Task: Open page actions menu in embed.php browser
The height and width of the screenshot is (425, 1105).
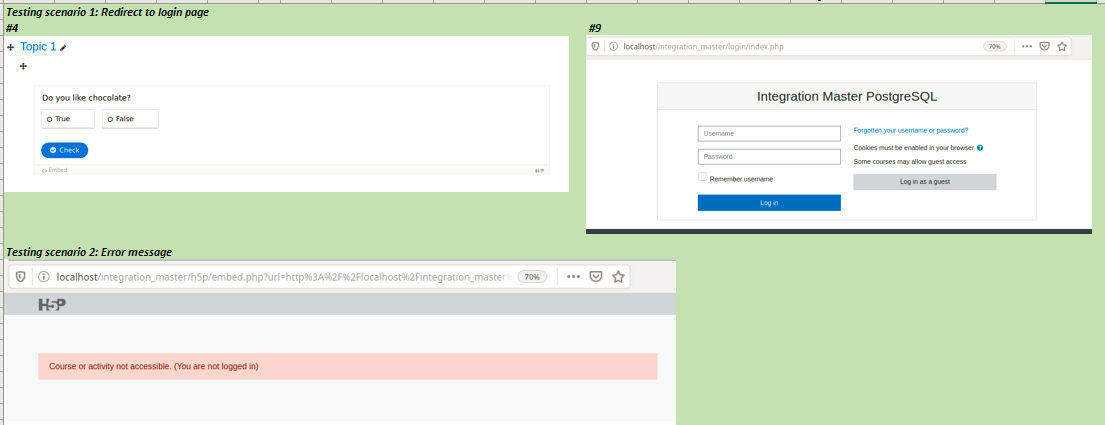Action: tap(574, 277)
